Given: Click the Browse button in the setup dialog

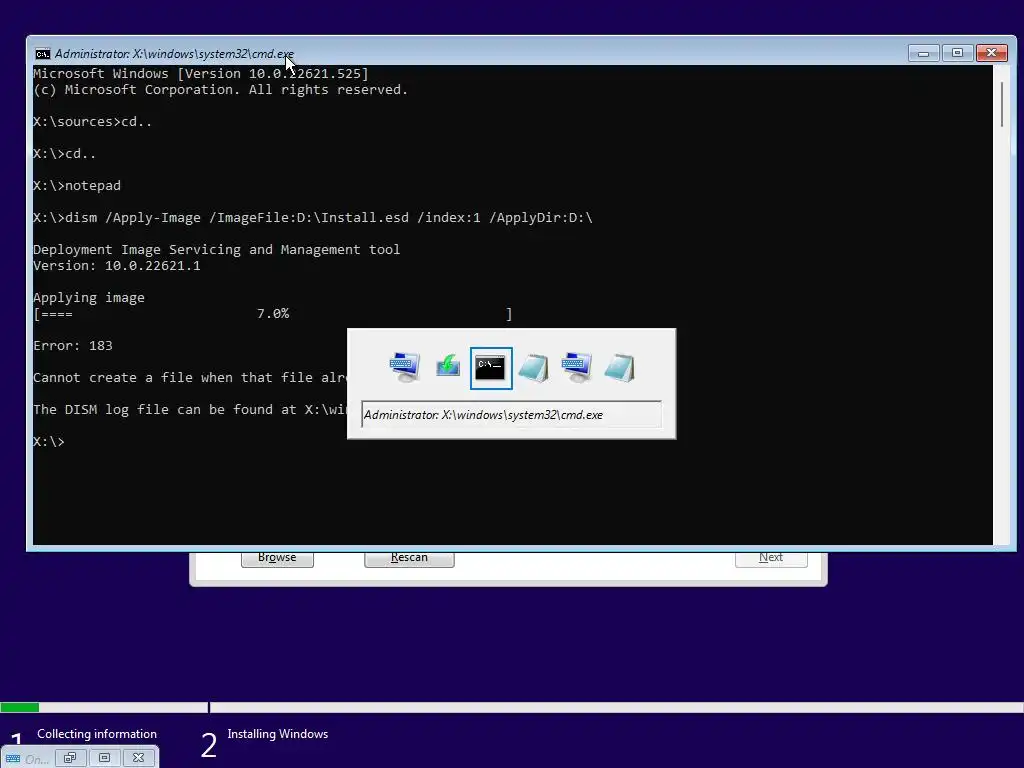Looking at the screenshot, I should (277, 558).
